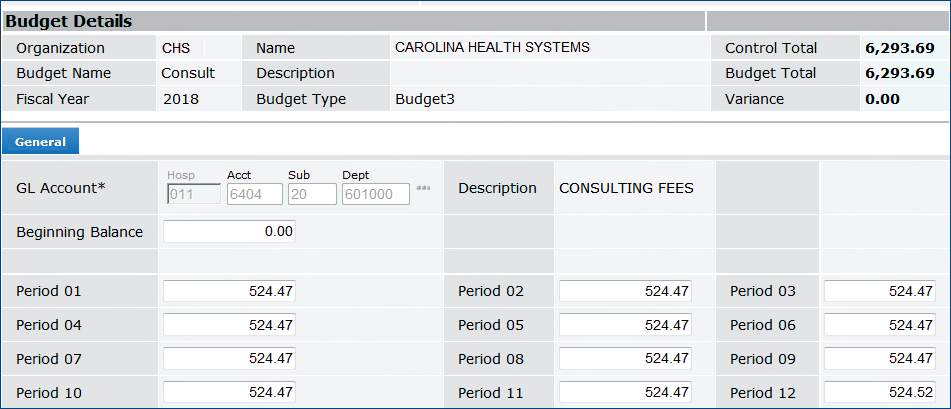Click into the Period 02 amount field

tap(625, 292)
